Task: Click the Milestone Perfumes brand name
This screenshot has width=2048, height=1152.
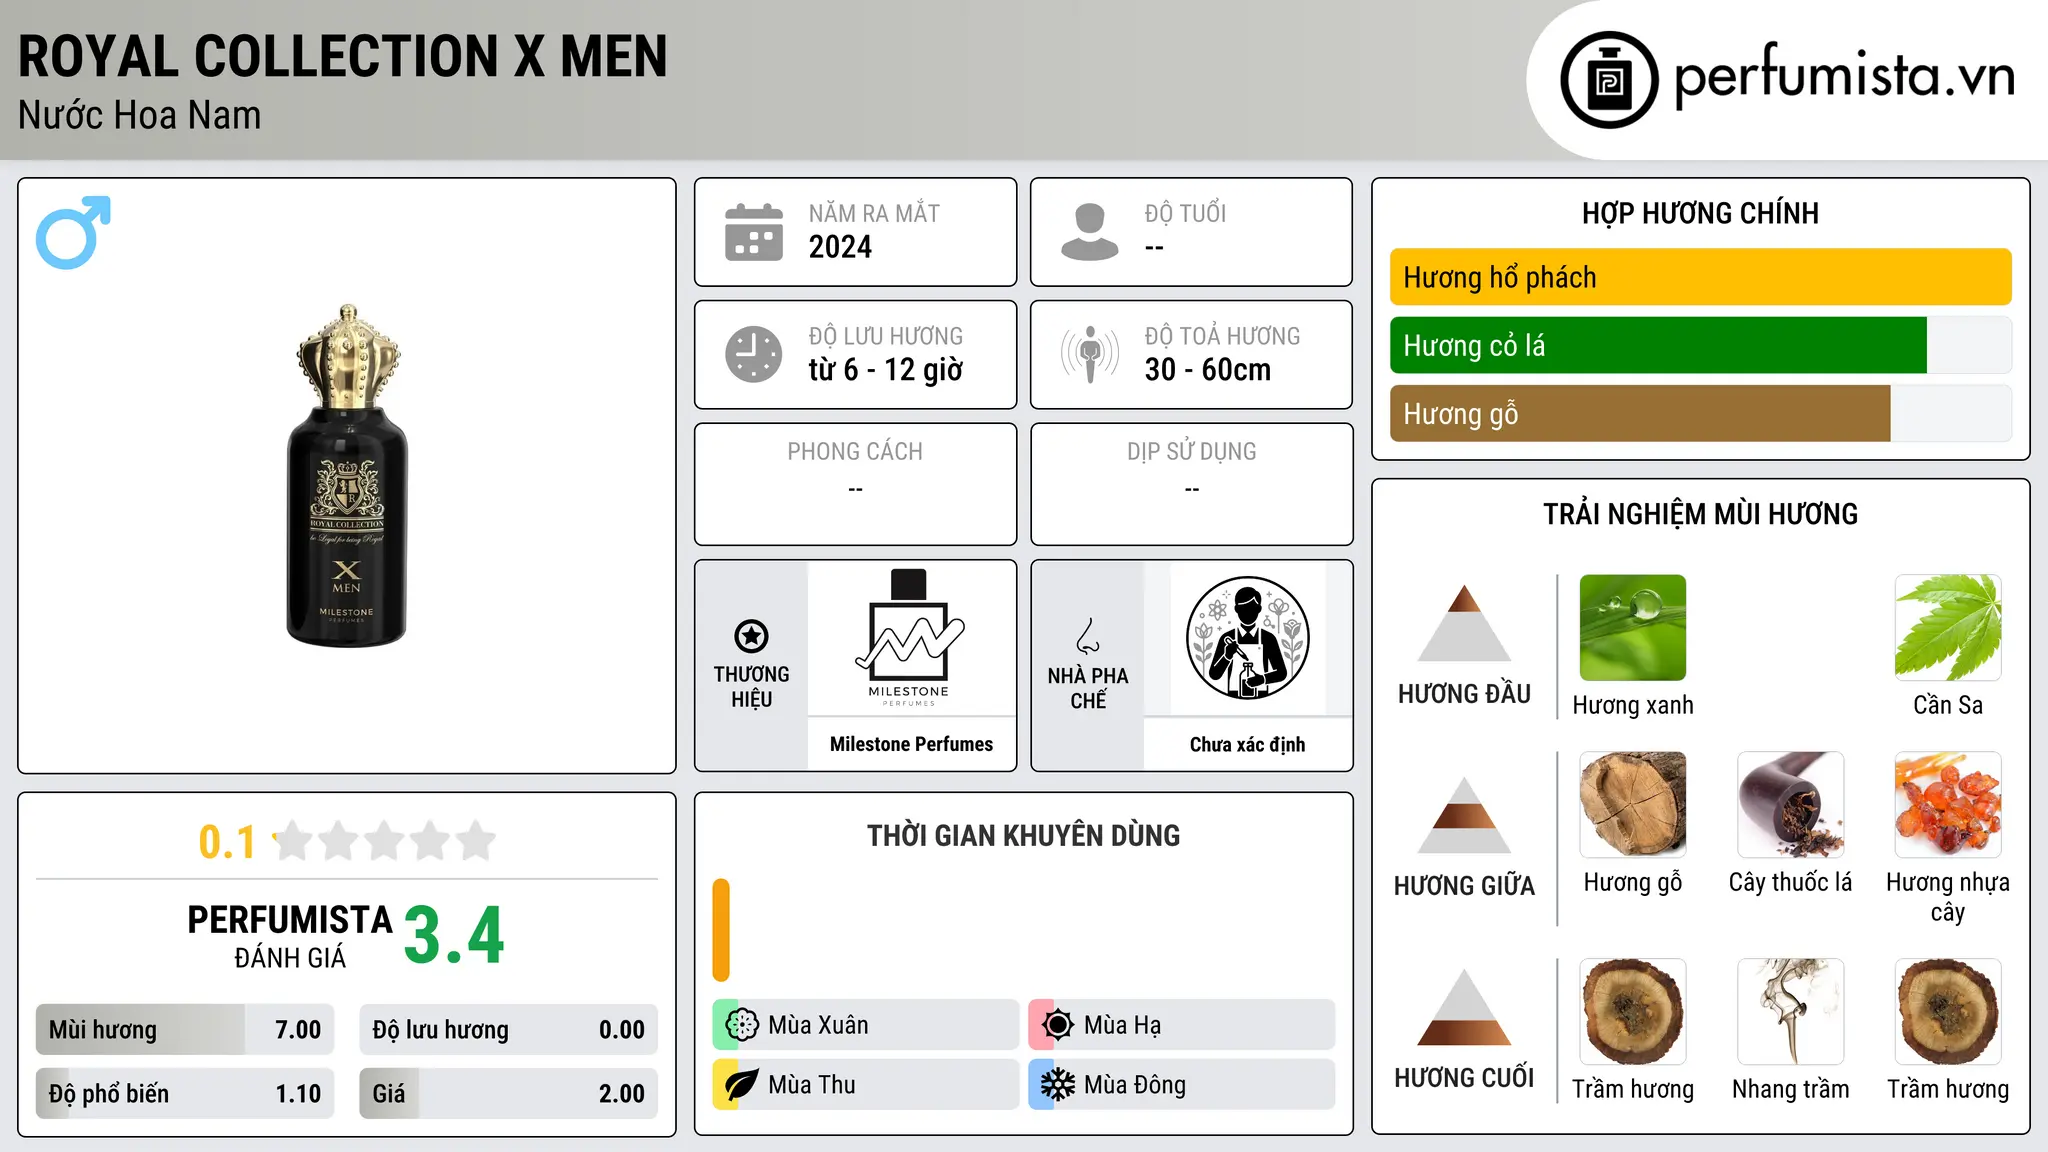Action: pyautogui.click(x=911, y=744)
